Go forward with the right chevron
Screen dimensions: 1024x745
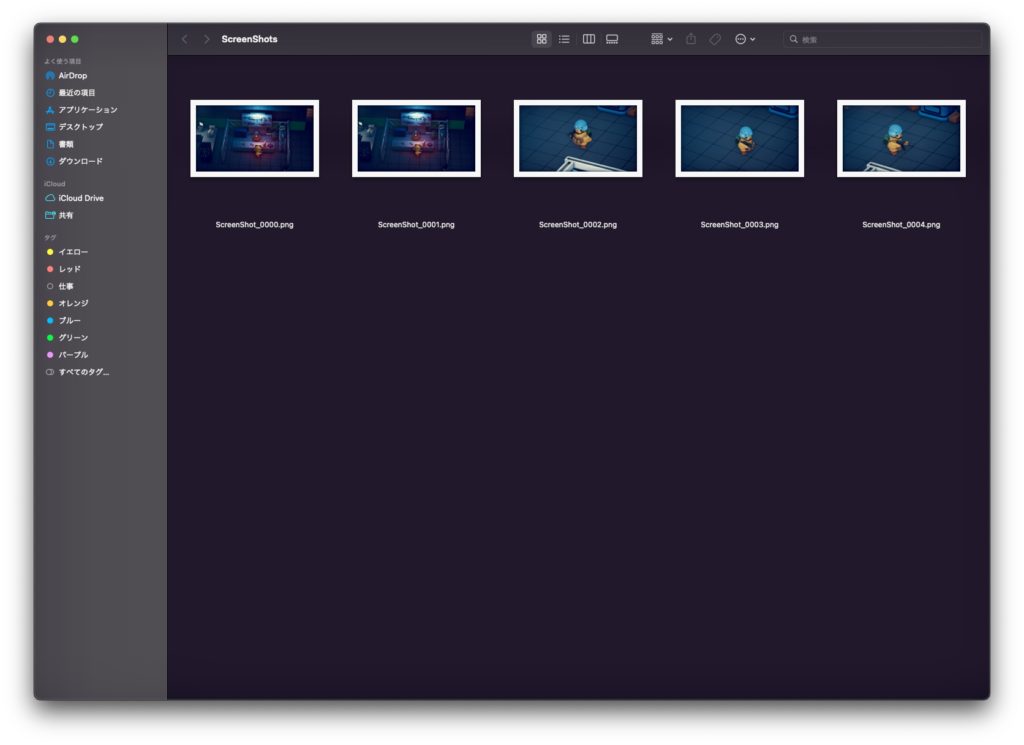[x=207, y=39]
